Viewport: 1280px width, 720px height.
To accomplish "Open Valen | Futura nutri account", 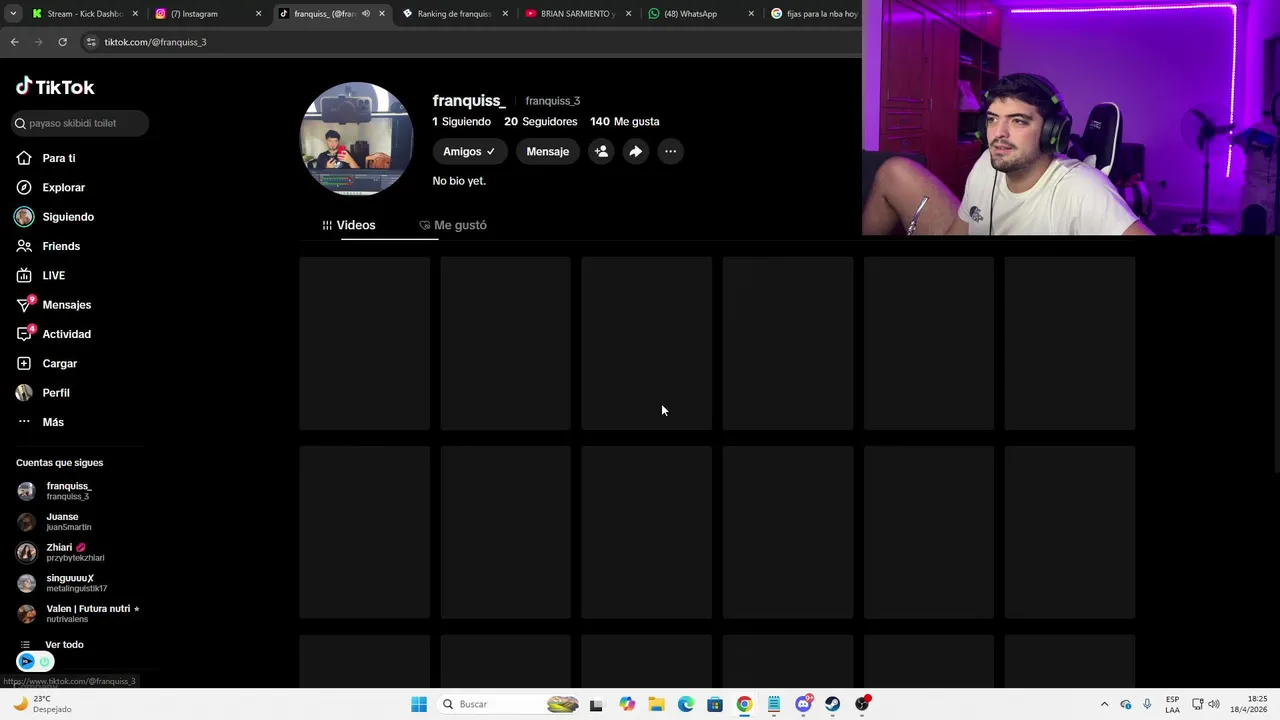I will point(79,613).
